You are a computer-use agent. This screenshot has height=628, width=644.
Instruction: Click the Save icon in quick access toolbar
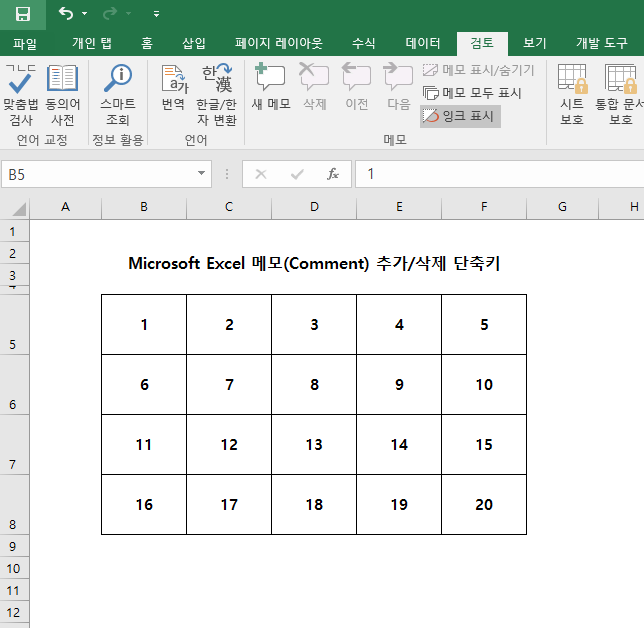point(23,14)
